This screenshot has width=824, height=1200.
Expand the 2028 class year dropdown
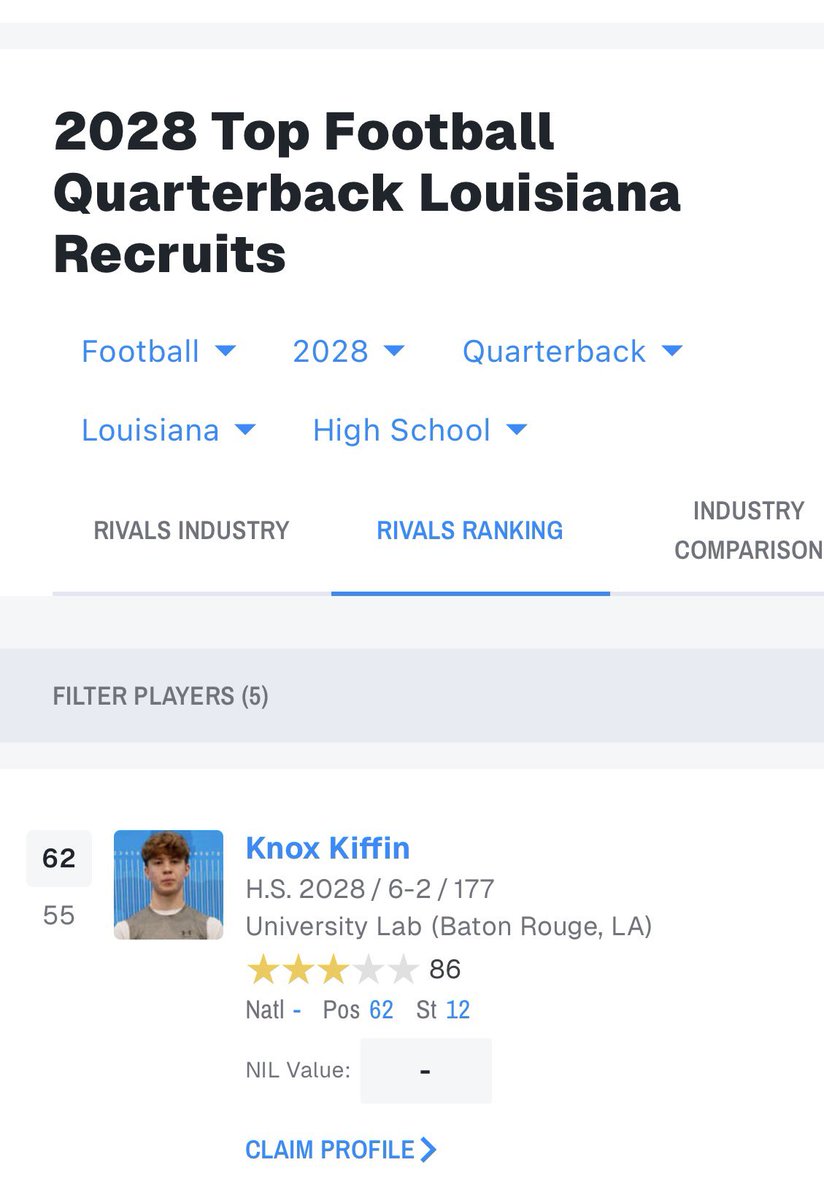(x=348, y=351)
